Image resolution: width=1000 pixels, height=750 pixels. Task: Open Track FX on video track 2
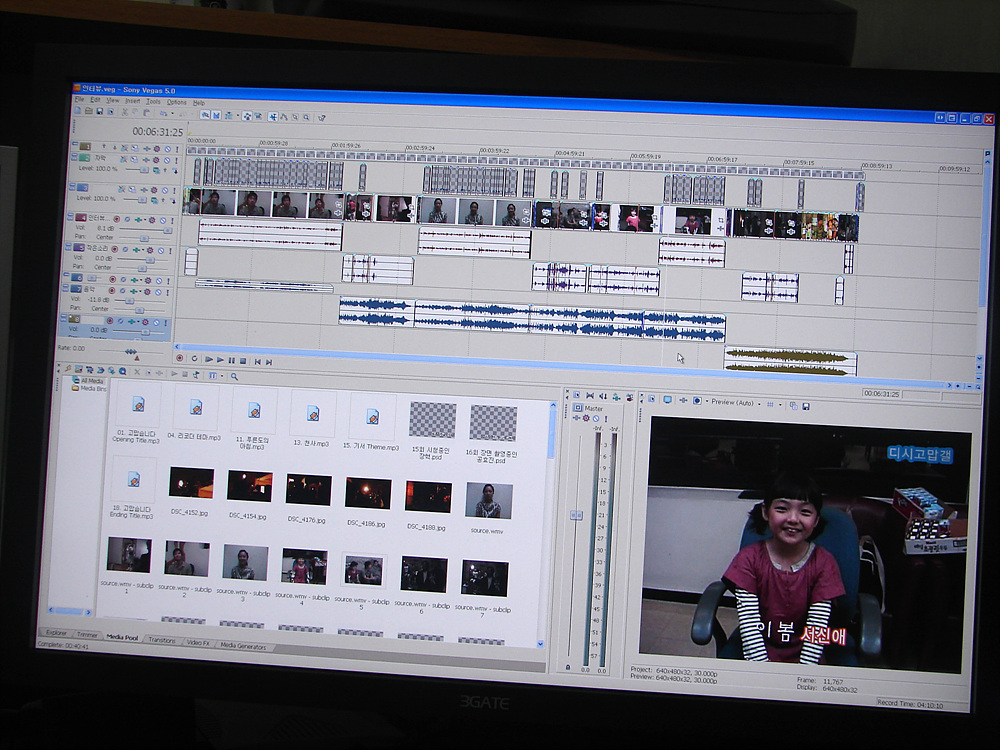click(146, 159)
